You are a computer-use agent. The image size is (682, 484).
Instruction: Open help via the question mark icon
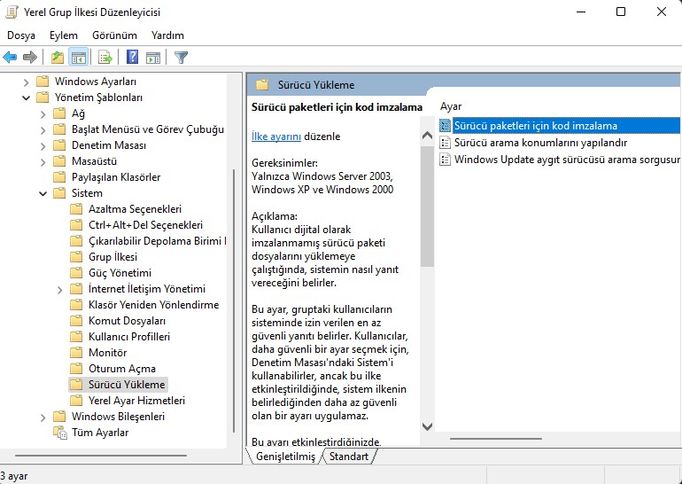coord(132,57)
